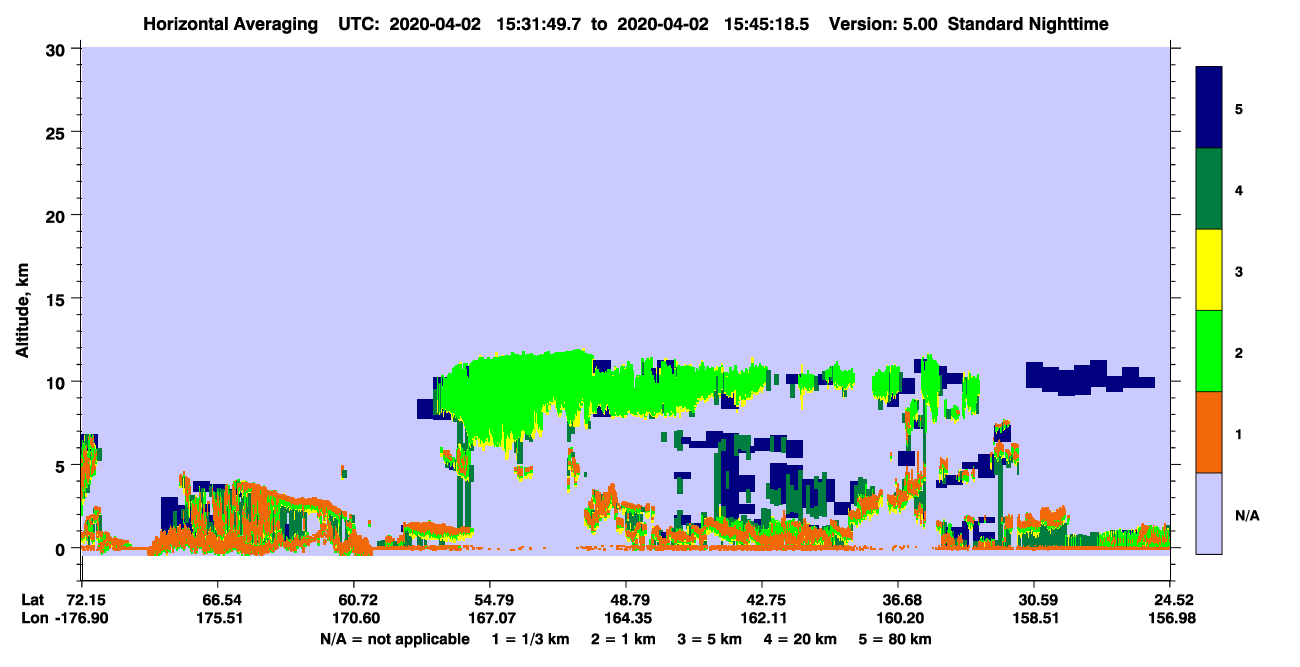Click the longitude value 170.60

pyautogui.click(x=354, y=619)
